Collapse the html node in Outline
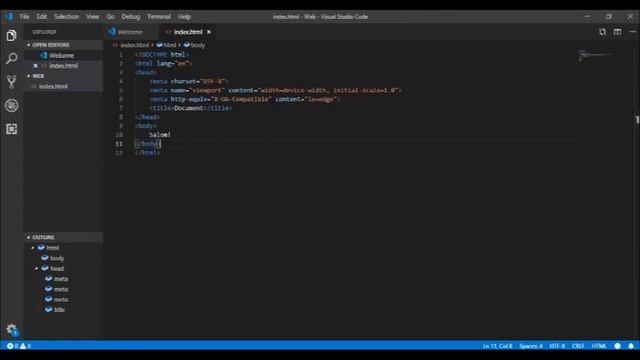The image size is (640, 360). click(x=33, y=248)
